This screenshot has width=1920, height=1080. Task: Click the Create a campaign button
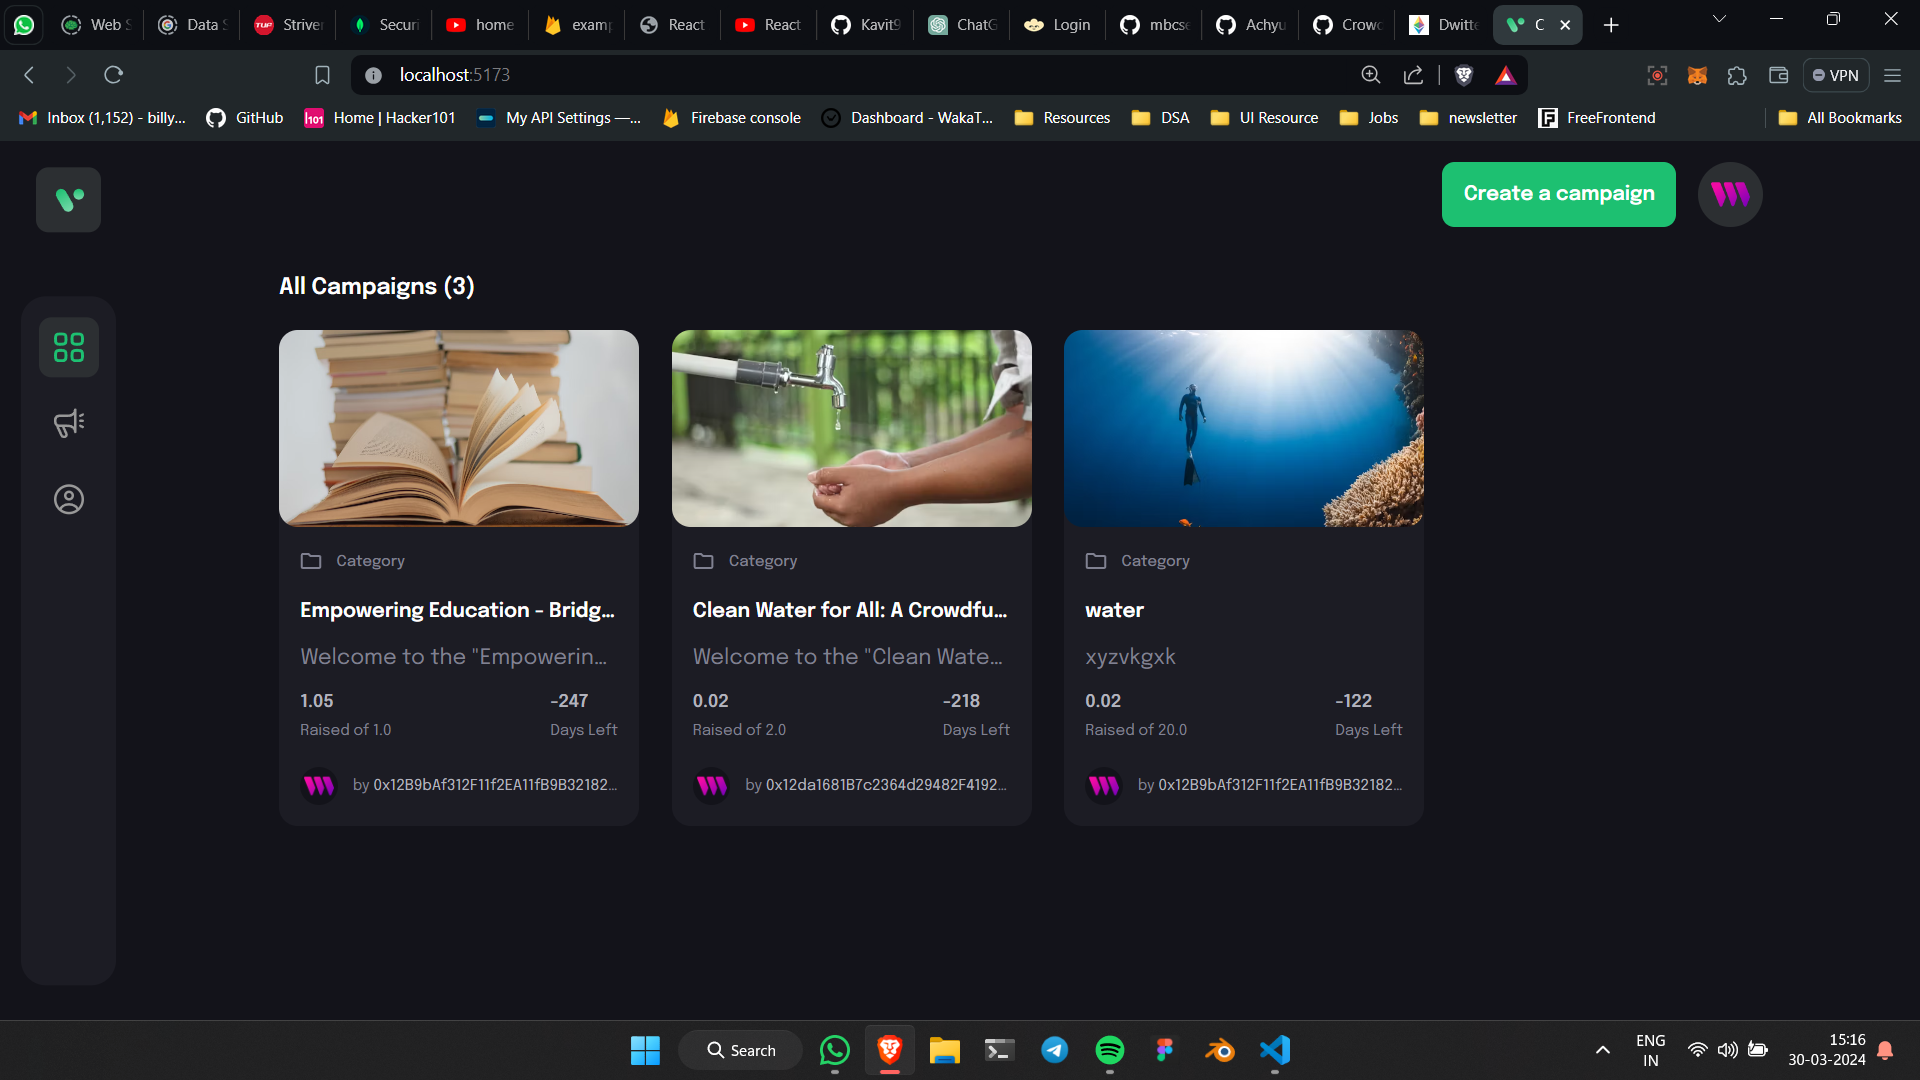click(x=1558, y=194)
